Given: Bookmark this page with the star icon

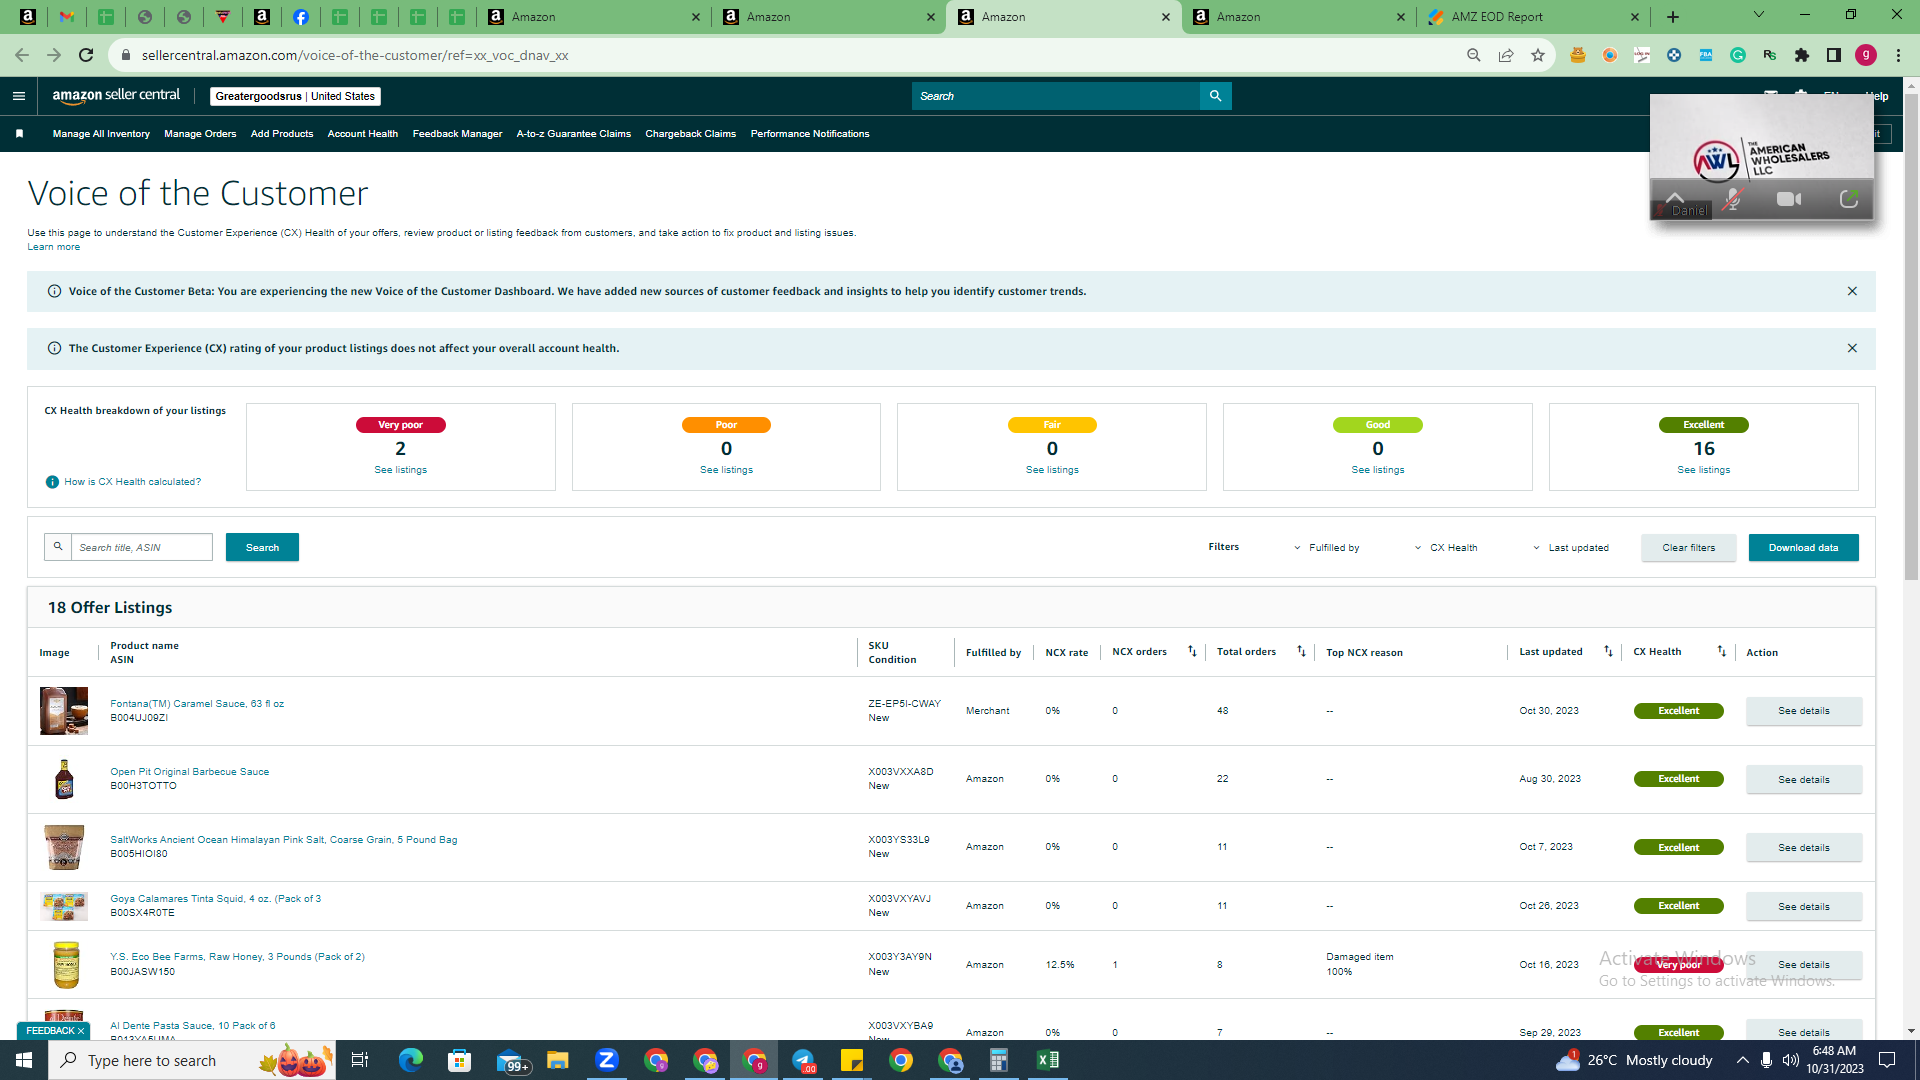Looking at the screenshot, I should pyautogui.click(x=1537, y=55).
